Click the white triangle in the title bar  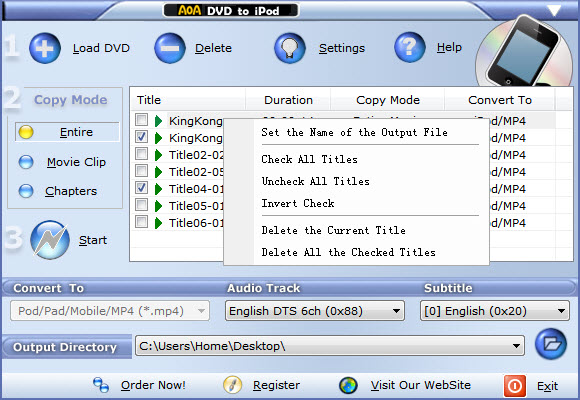coord(554,10)
